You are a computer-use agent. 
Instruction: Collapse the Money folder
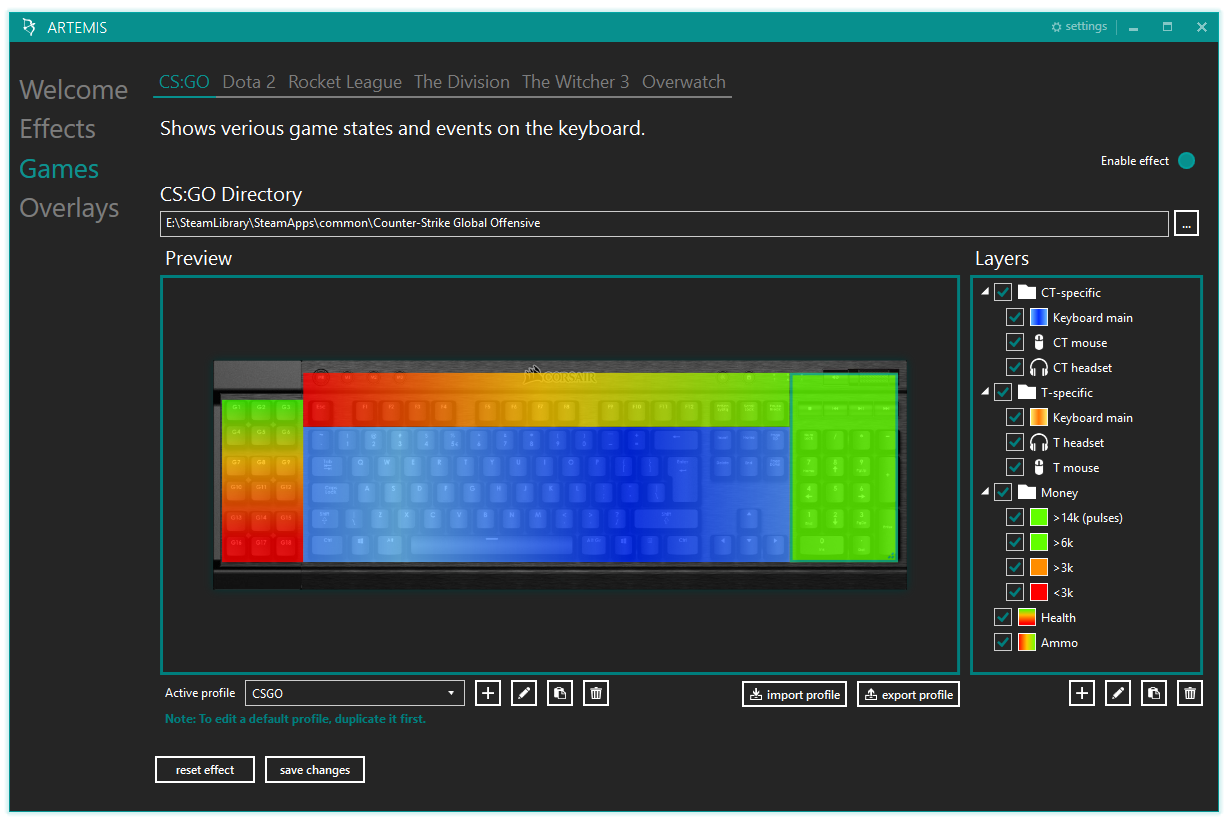985,492
